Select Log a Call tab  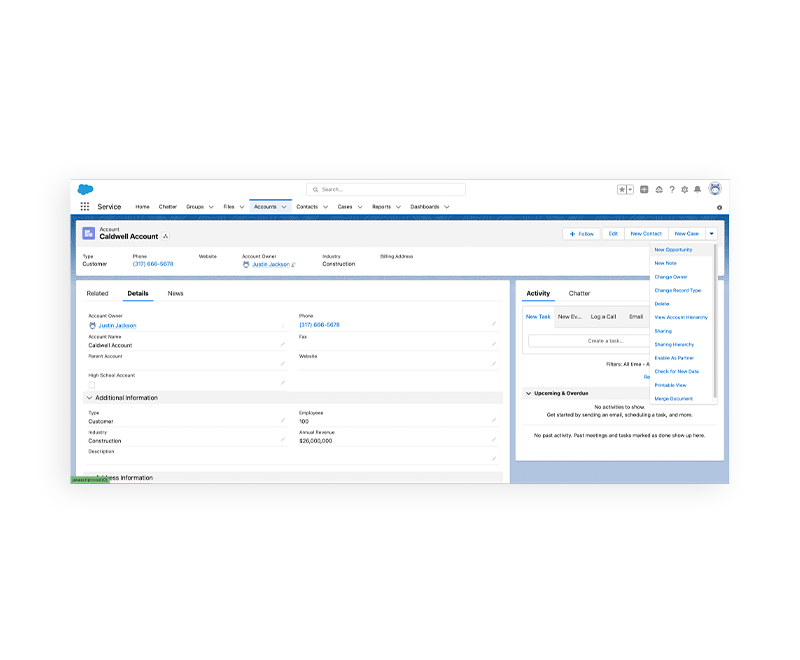click(x=603, y=317)
